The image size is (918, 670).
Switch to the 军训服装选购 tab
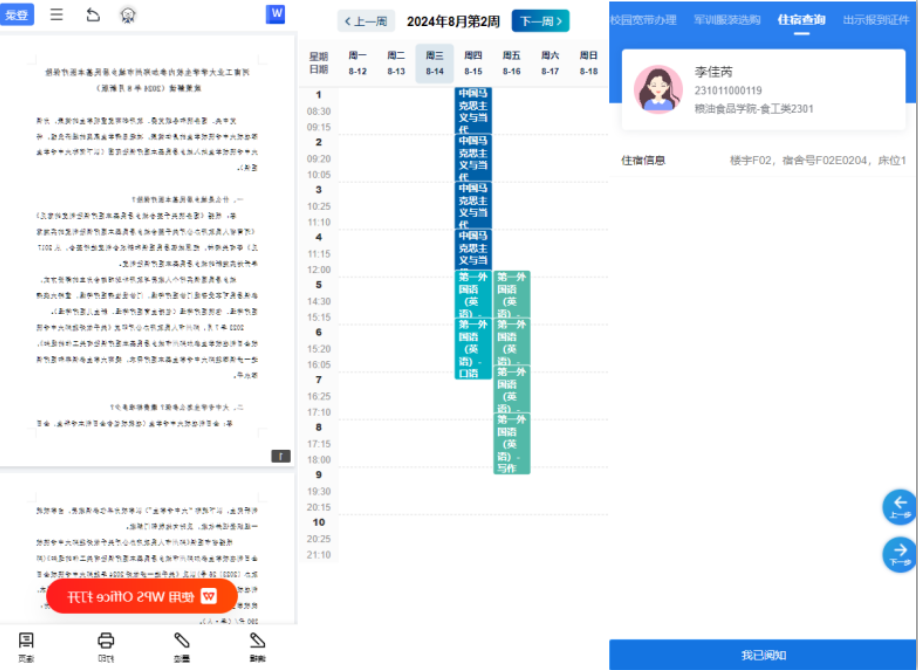pyautogui.click(x=725, y=20)
